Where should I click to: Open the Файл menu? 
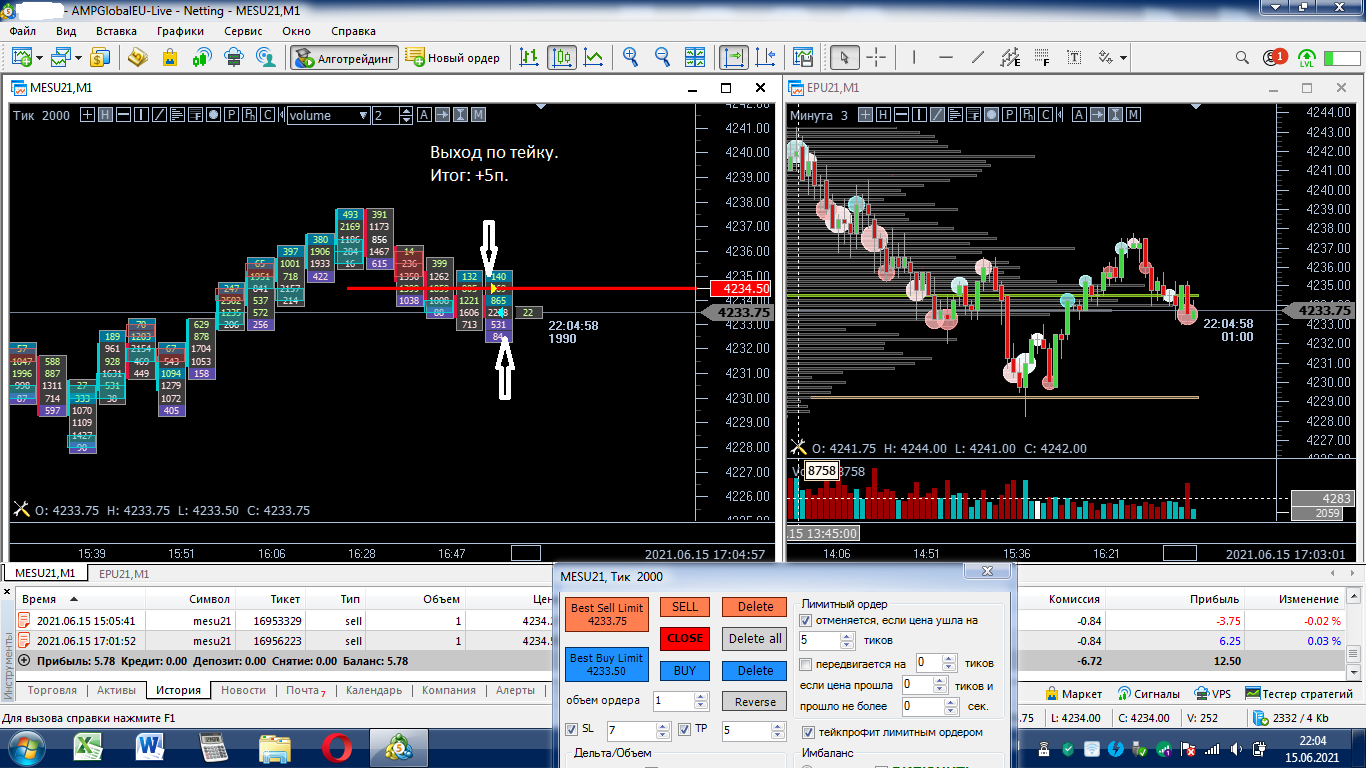(x=23, y=31)
